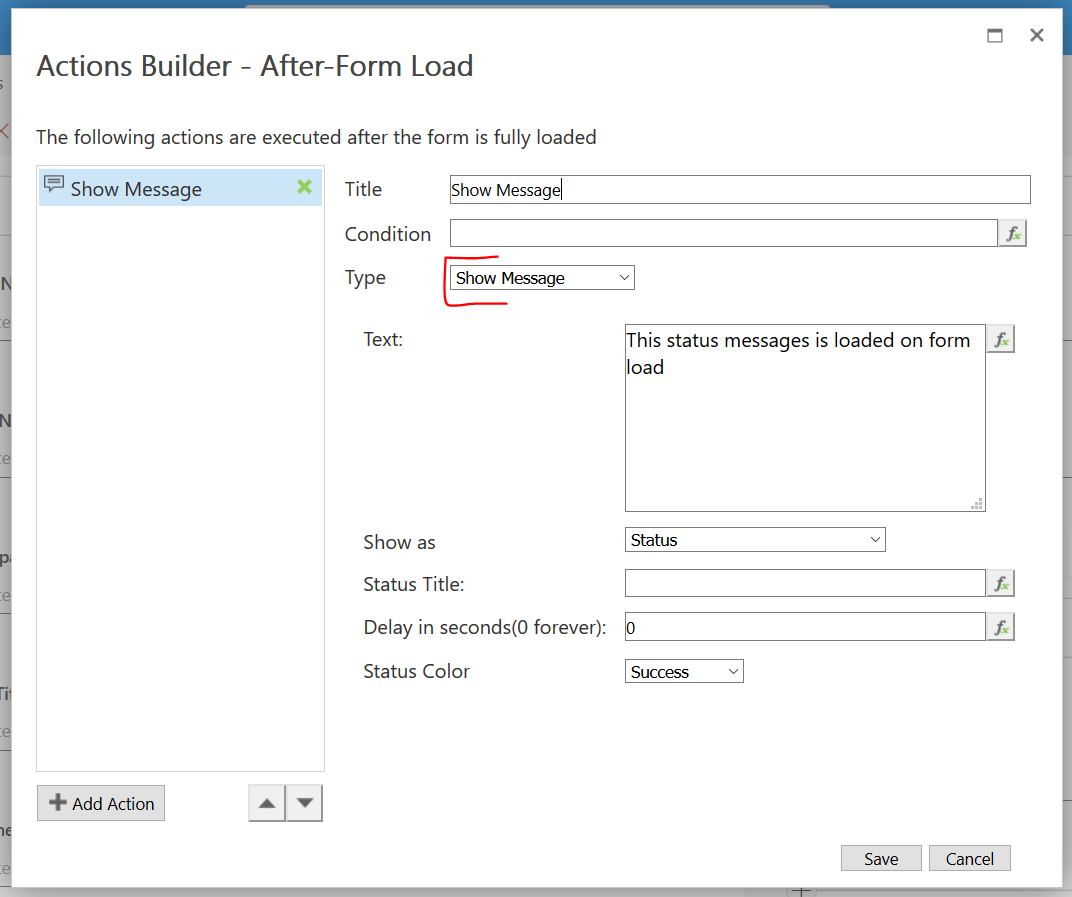
Task: Open formula editor for Delay in seconds
Action: coord(1000,628)
